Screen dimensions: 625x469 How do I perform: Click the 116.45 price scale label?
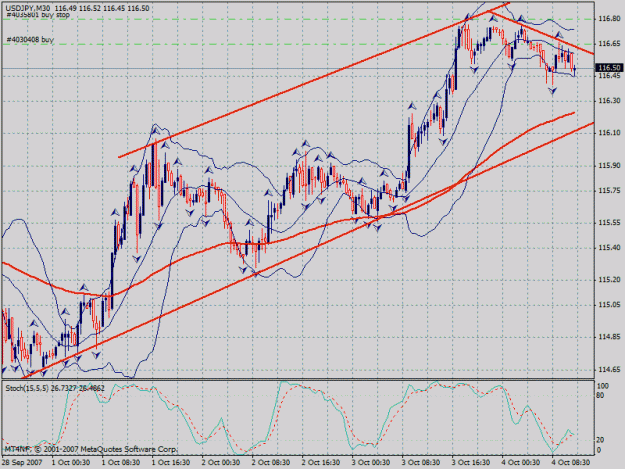pyautogui.click(x=609, y=76)
